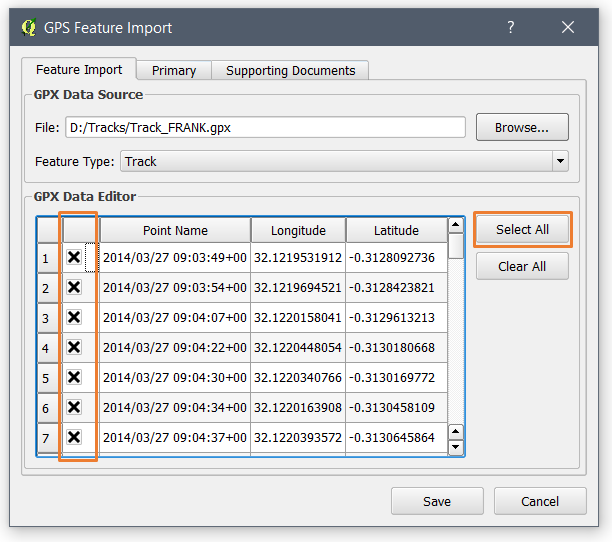Click longitude cell 32.1220158041

(x=298, y=318)
